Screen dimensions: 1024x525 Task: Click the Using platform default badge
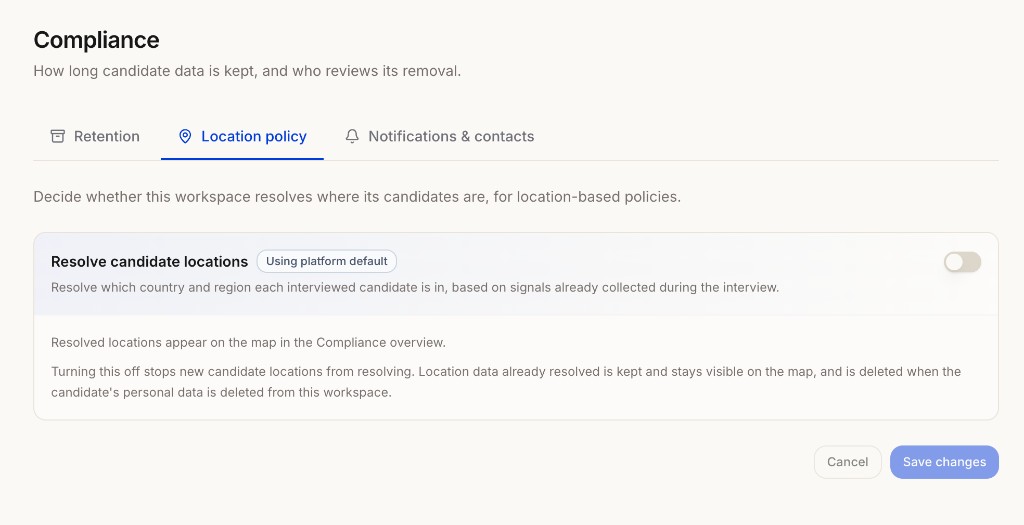point(327,261)
